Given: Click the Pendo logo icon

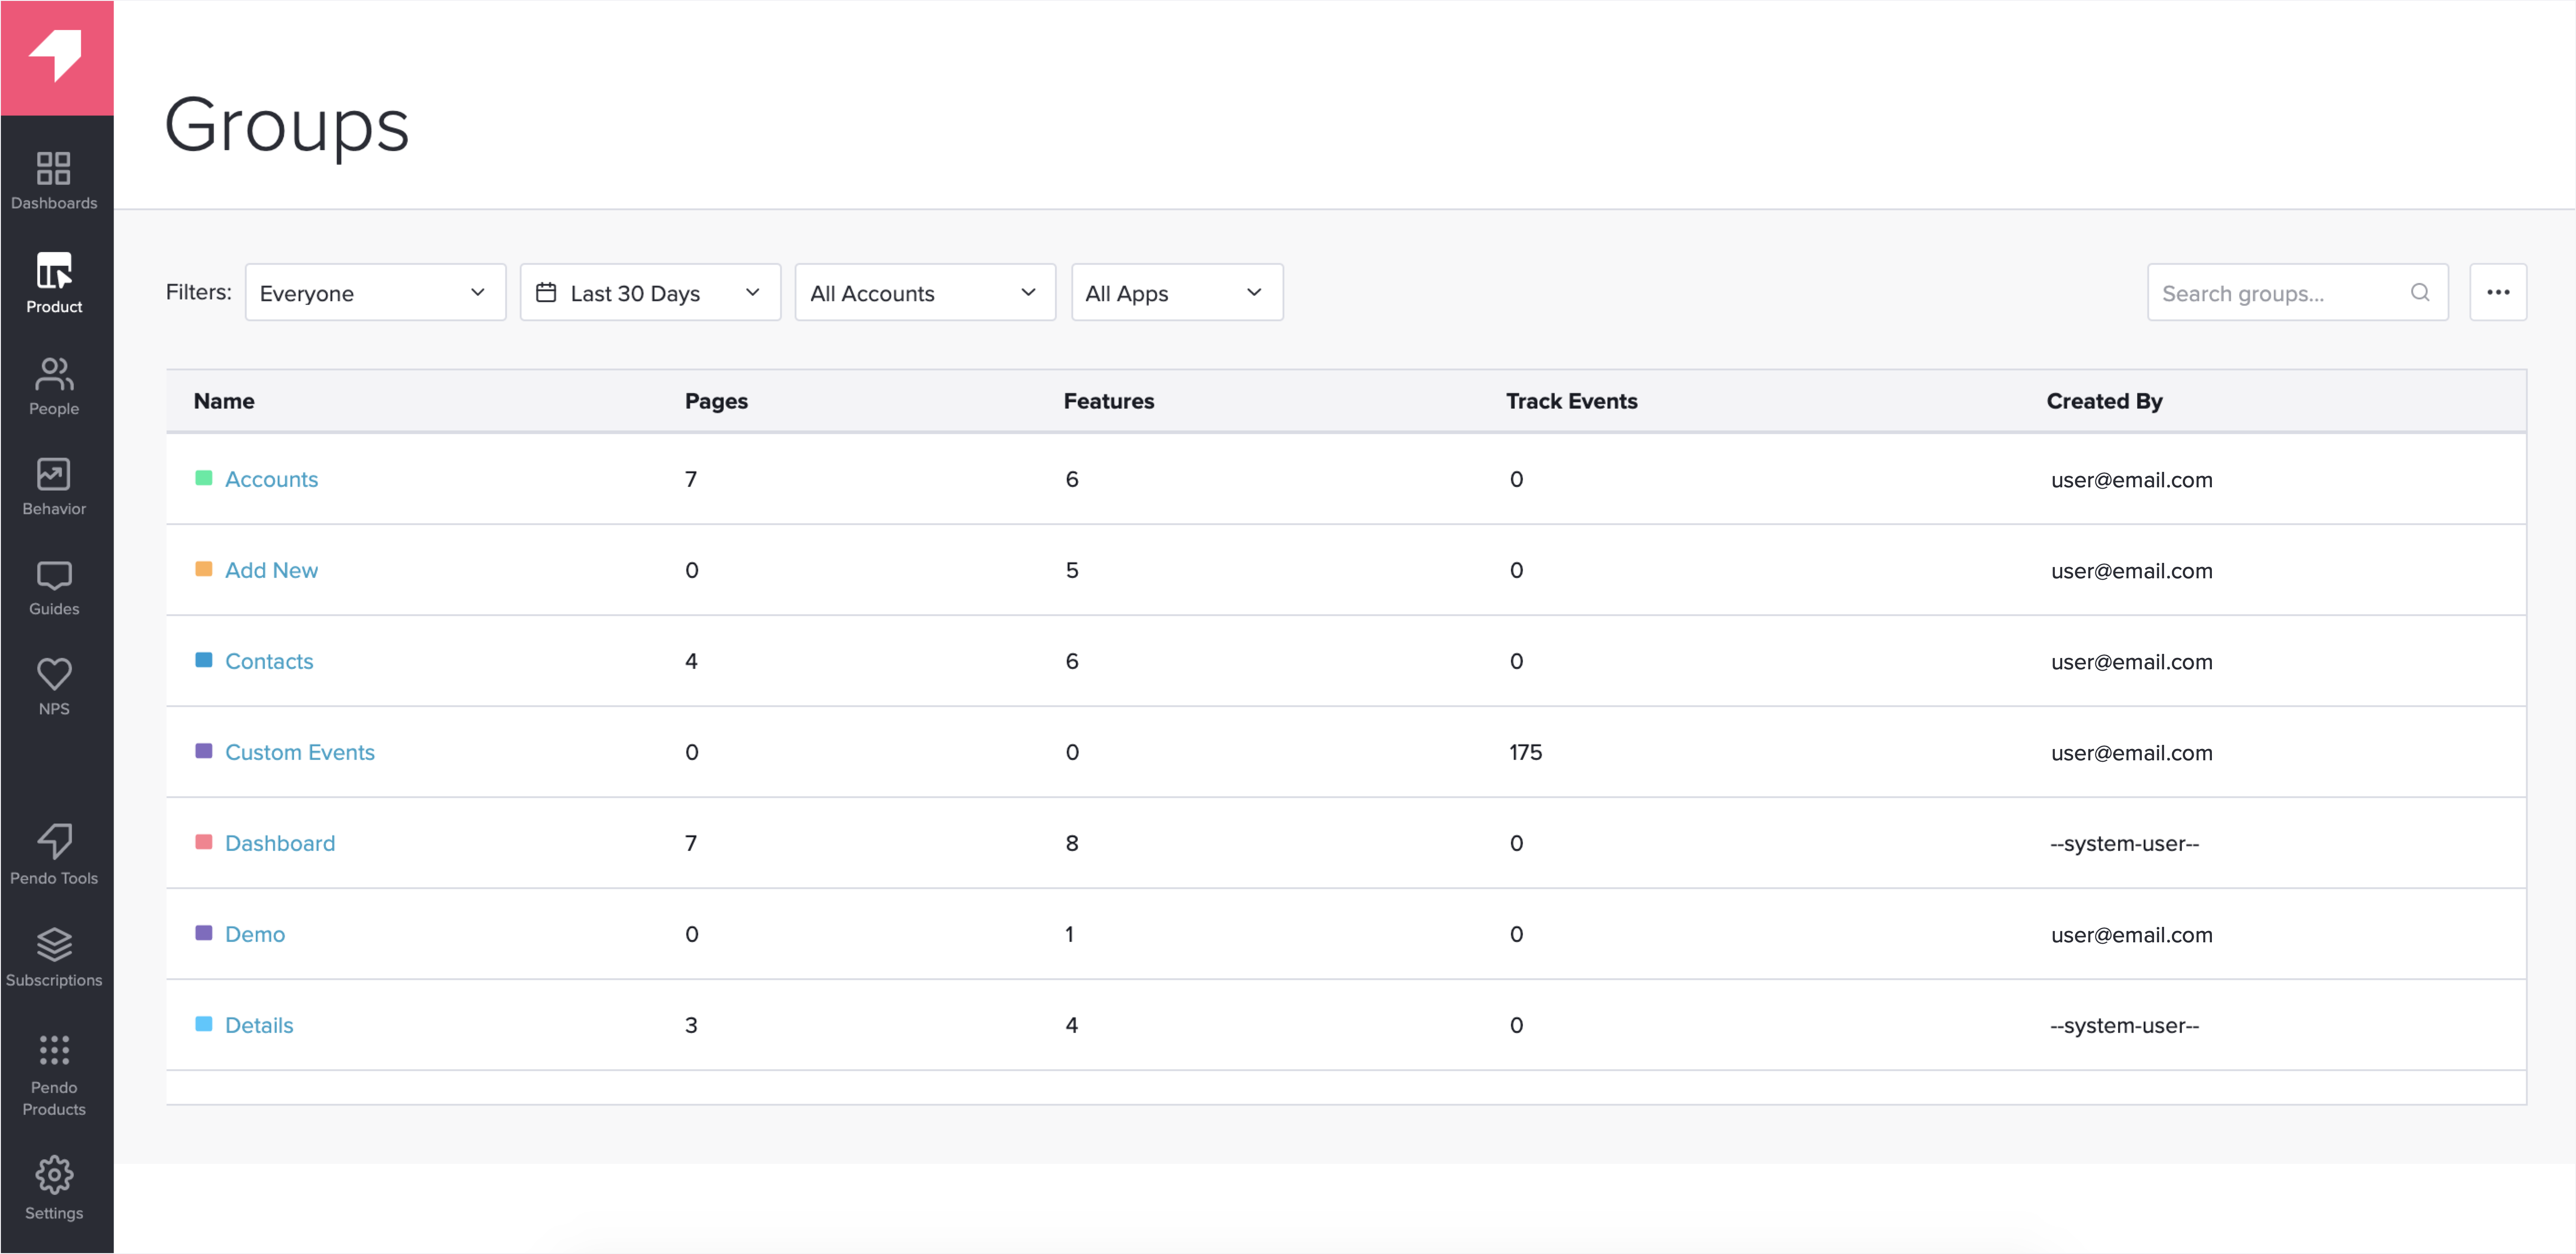Looking at the screenshot, I should point(55,55).
